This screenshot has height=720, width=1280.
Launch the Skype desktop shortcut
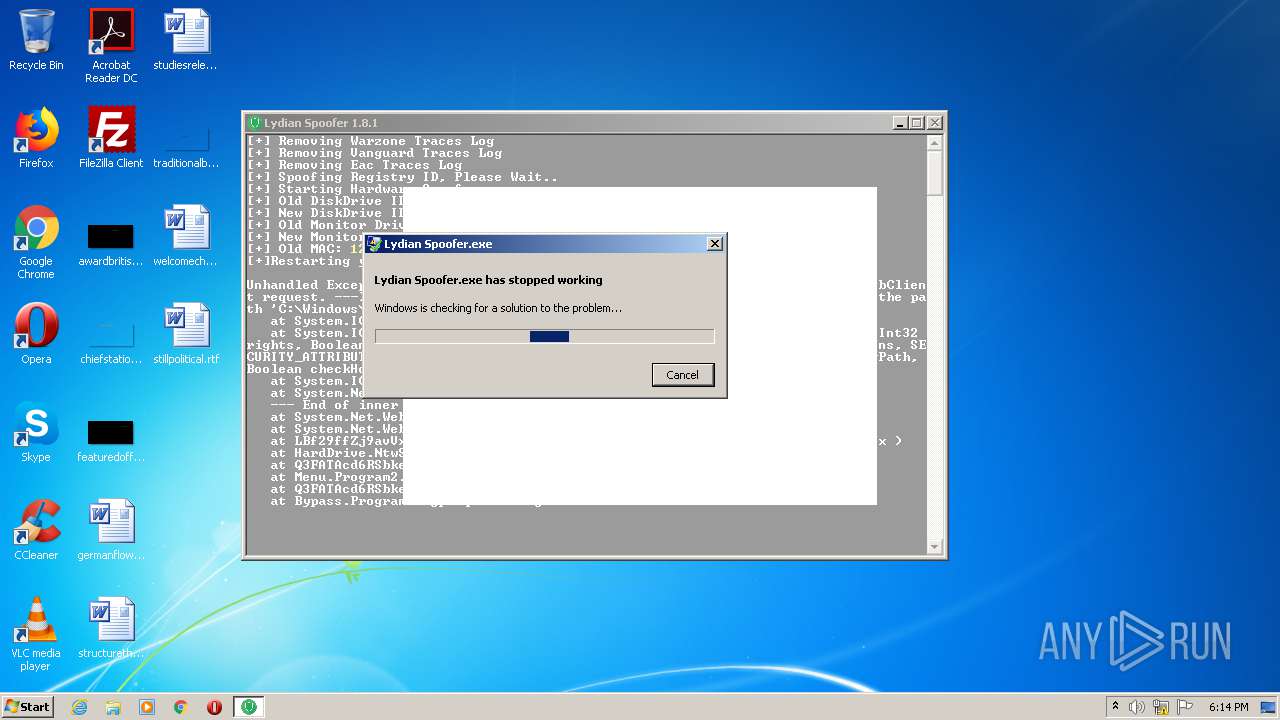36,432
